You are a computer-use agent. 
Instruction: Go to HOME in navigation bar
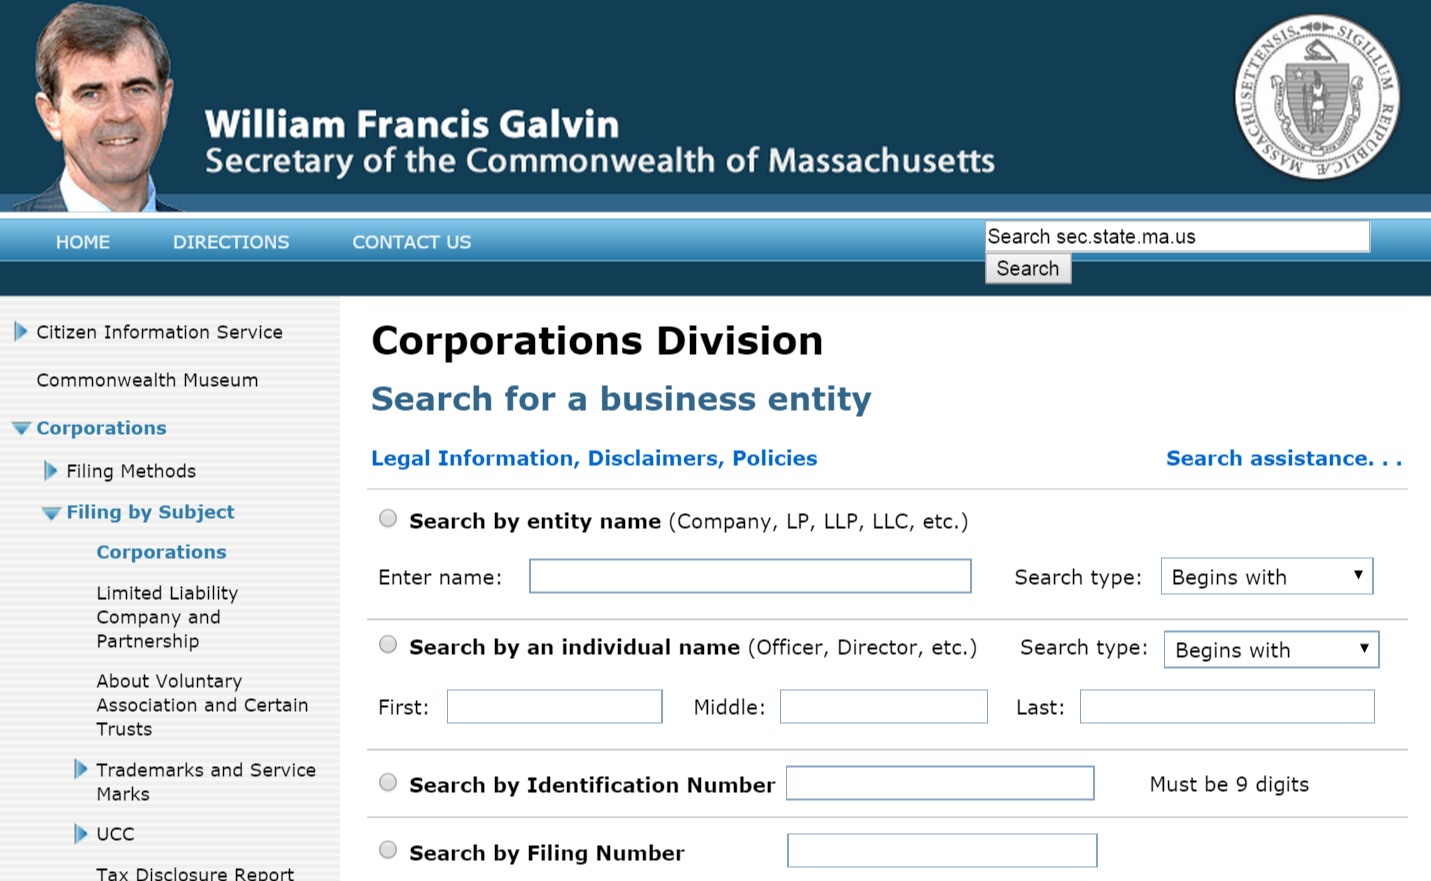pyautogui.click(x=83, y=242)
